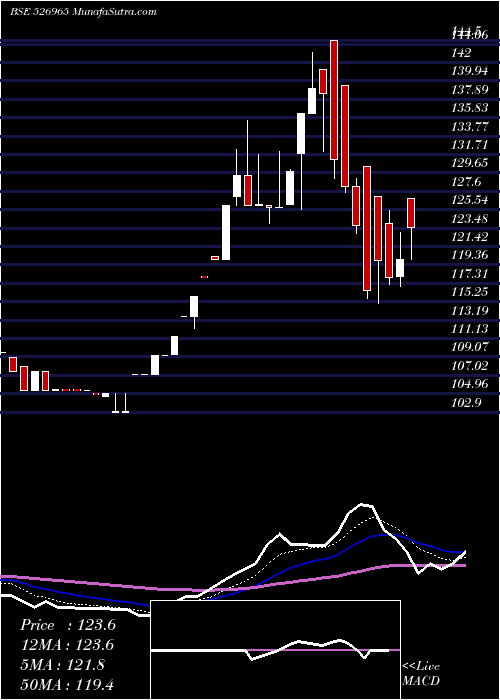Click the BSE 526965 MunafaSutra.com header text
The height and width of the screenshot is (700, 500).
pyautogui.click(x=83, y=12)
